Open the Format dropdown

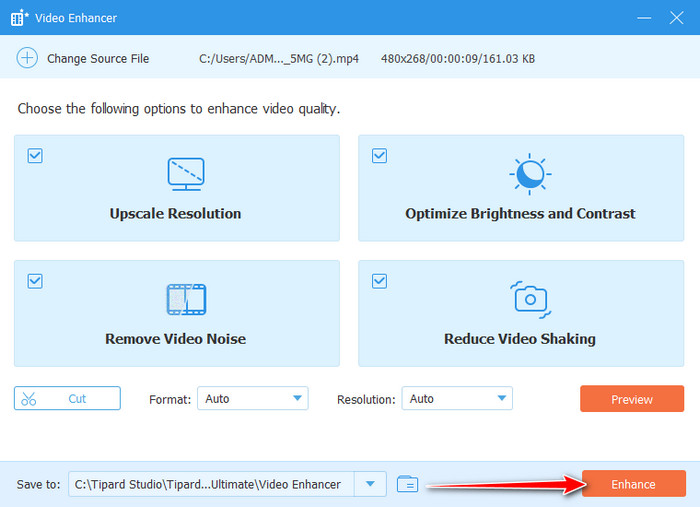point(253,398)
